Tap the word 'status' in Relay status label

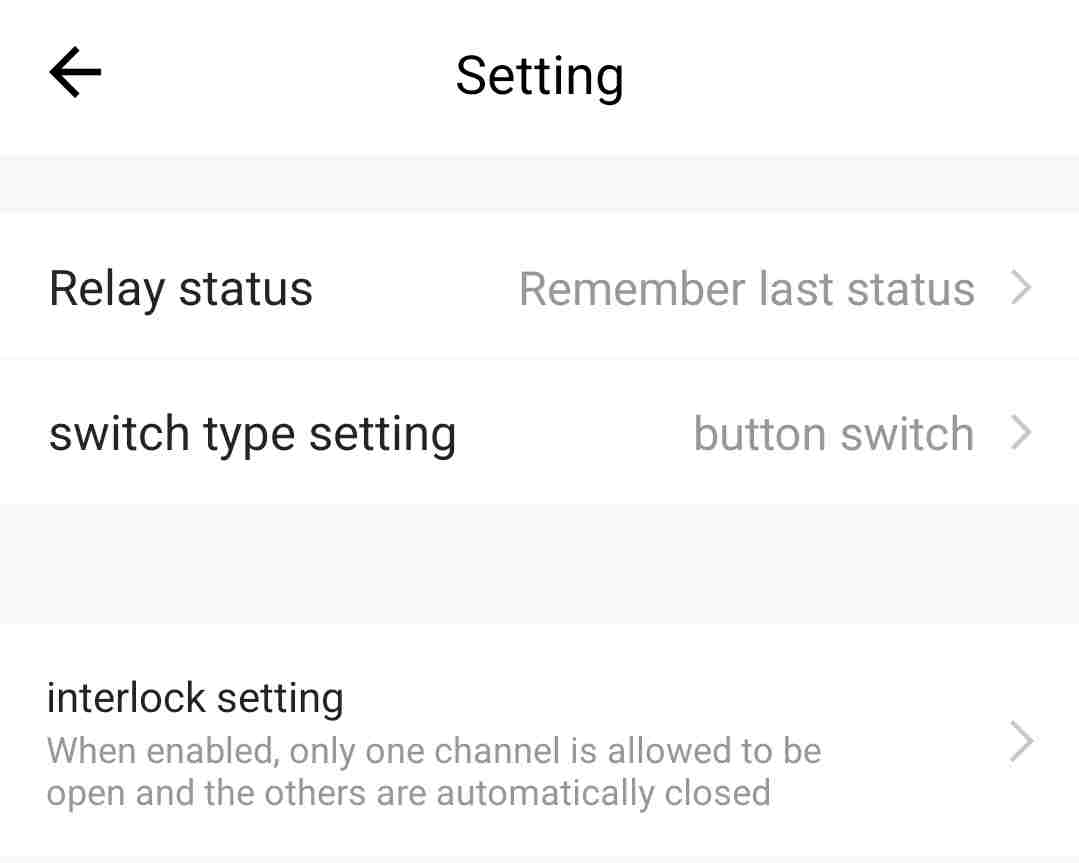pos(246,289)
